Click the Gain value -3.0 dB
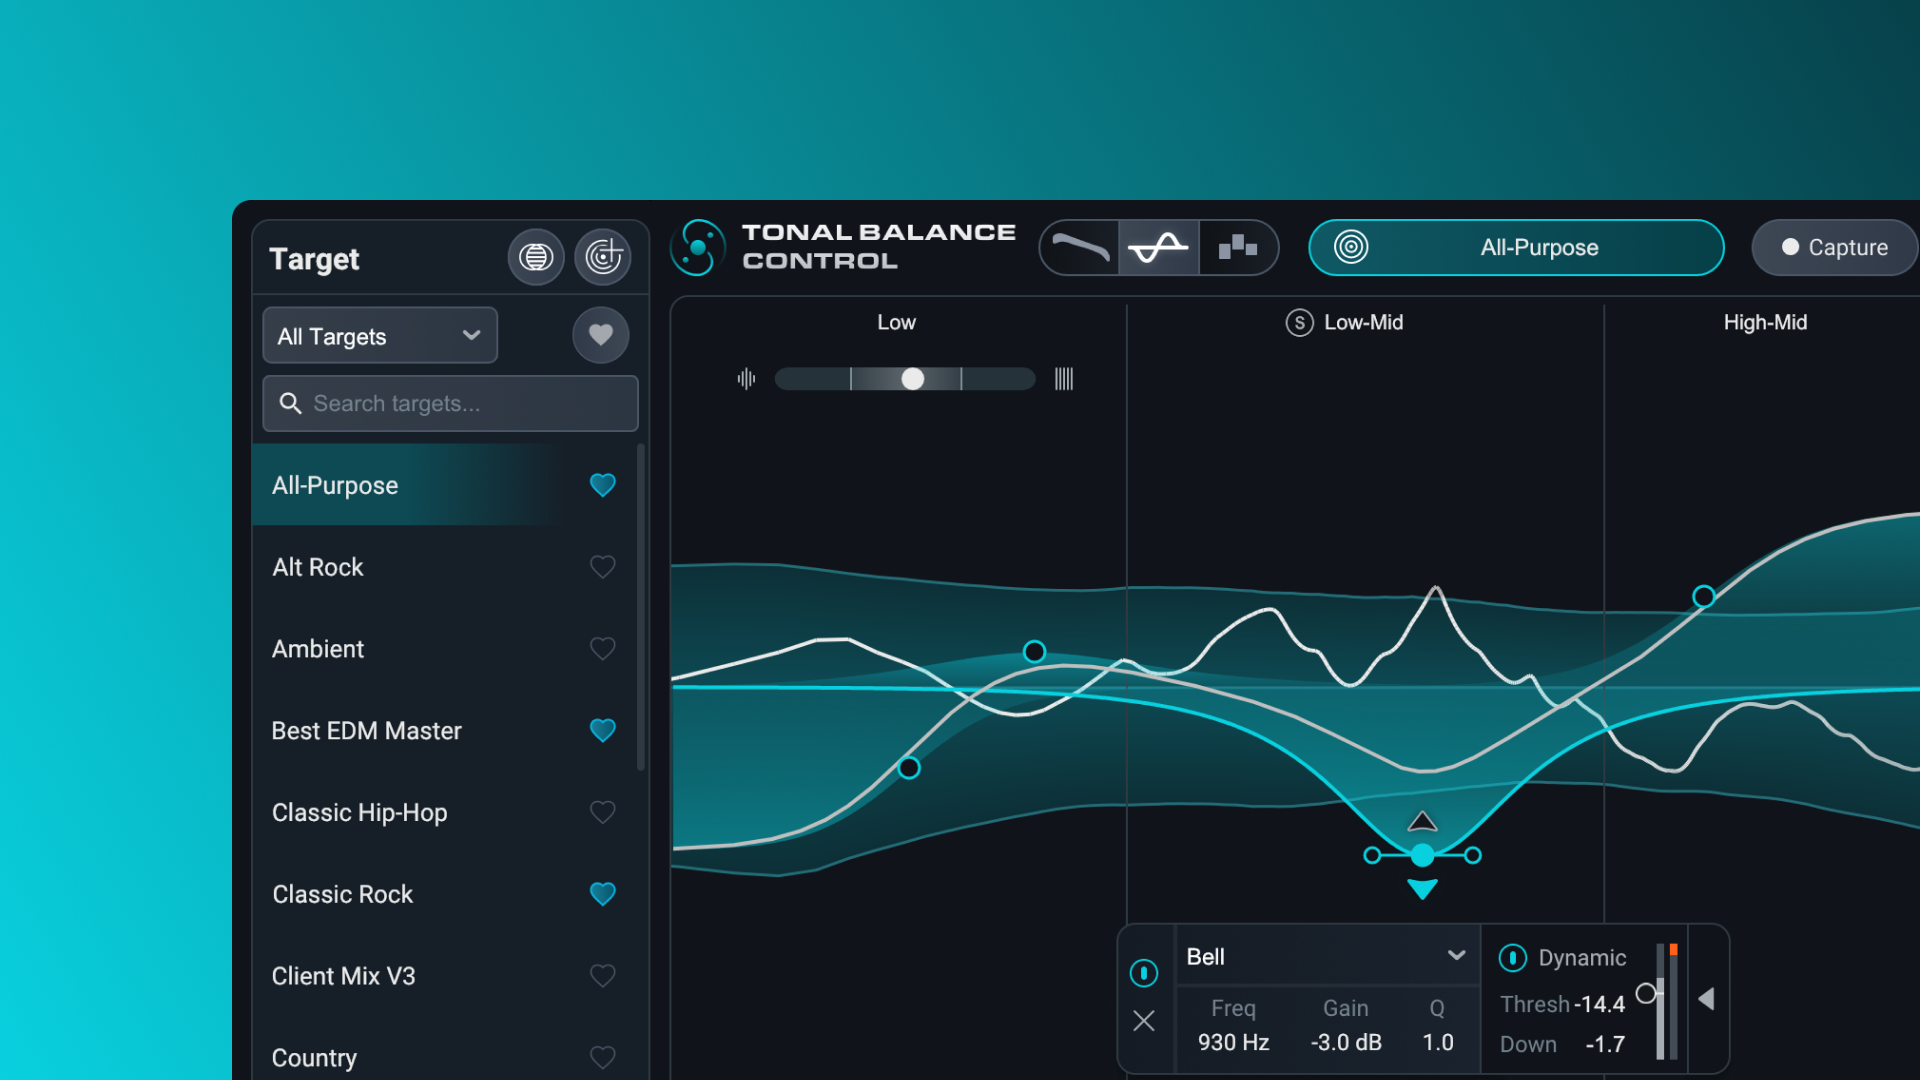 (1346, 1042)
